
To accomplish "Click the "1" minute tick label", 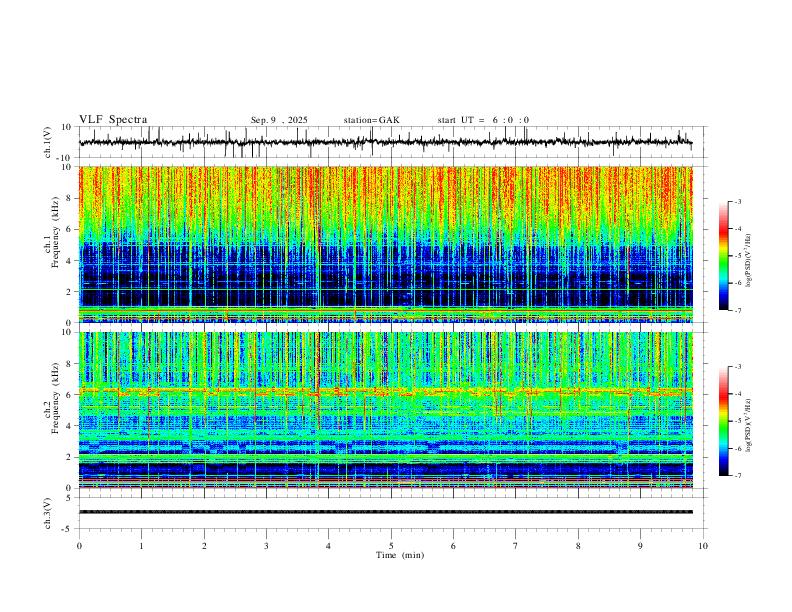I will (141, 546).
